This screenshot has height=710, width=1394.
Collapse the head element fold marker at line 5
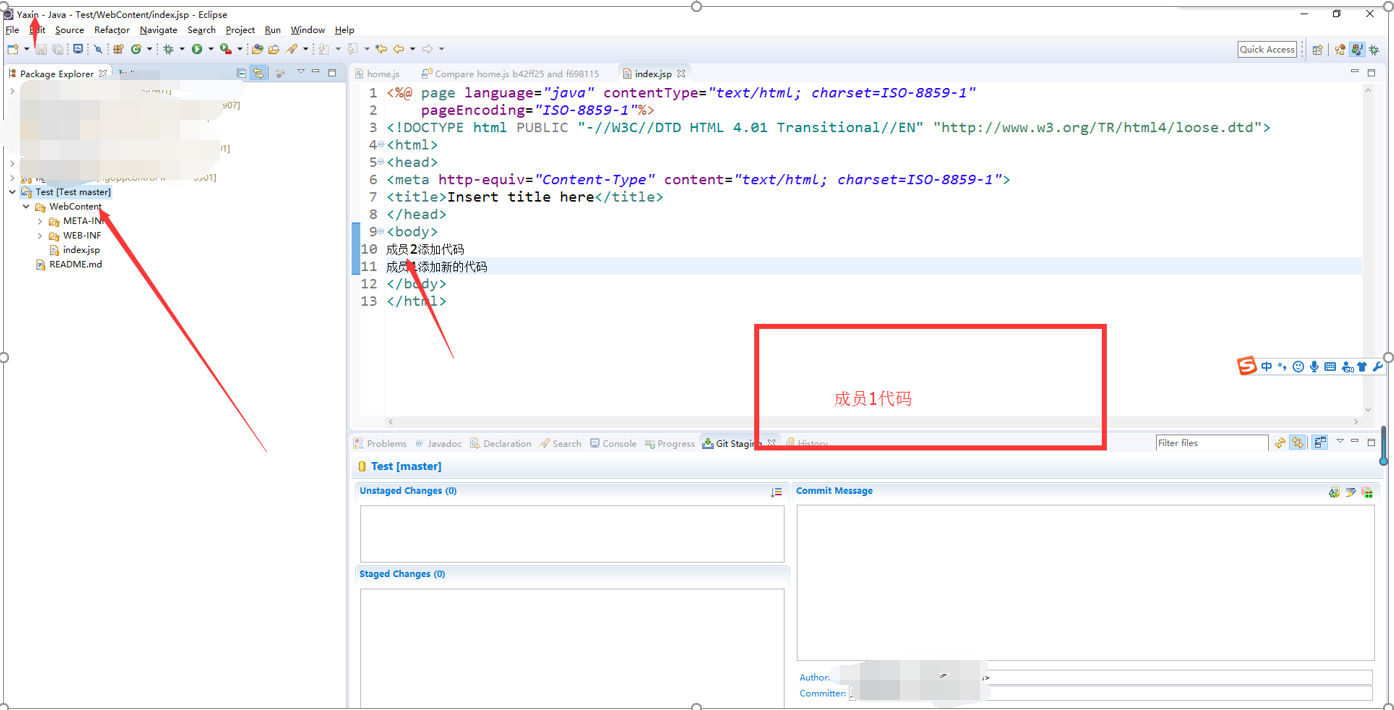click(x=381, y=162)
